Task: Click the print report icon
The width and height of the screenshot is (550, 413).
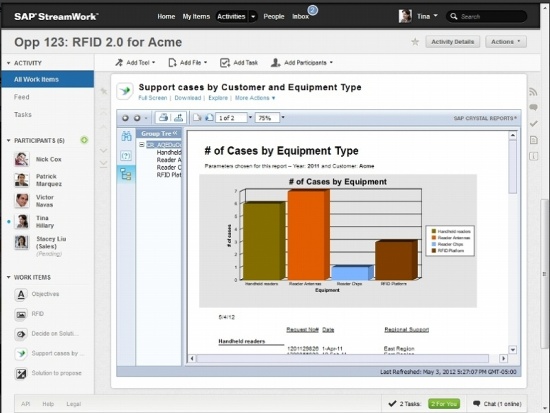Action: 163,118
